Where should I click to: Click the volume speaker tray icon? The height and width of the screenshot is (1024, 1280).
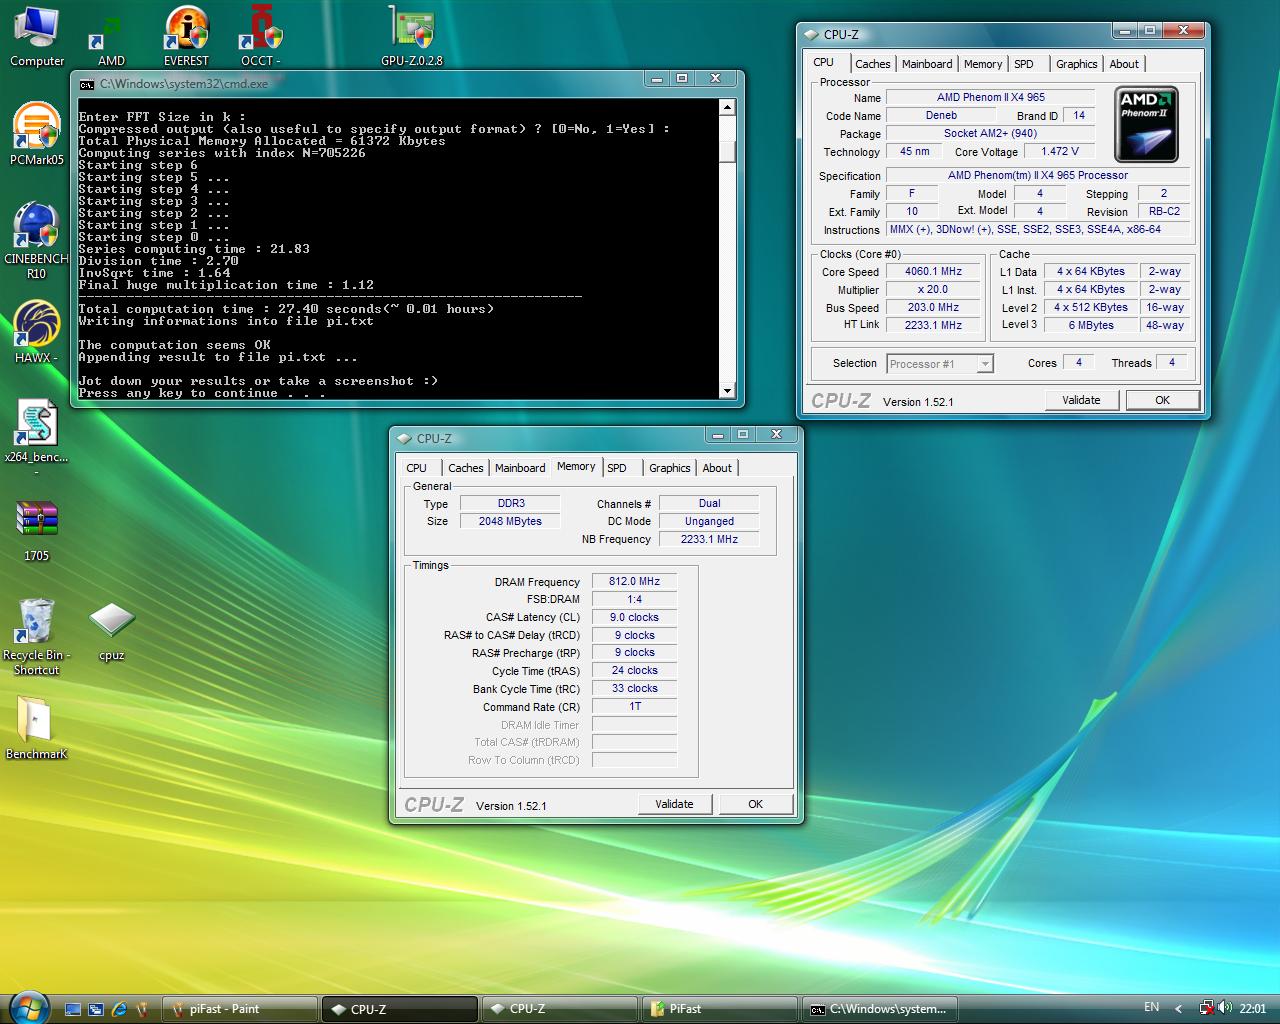click(1226, 1008)
